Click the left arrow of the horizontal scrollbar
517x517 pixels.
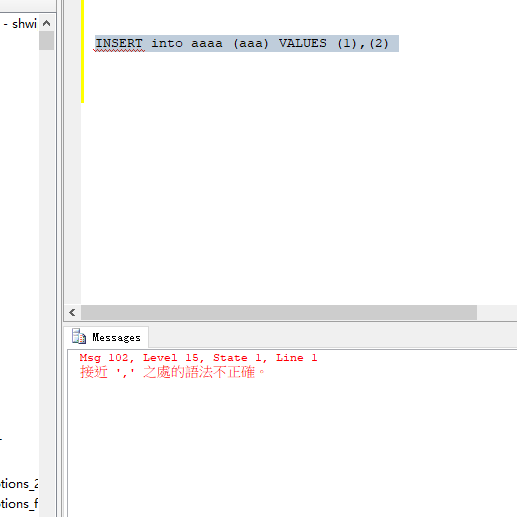[72, 312]
